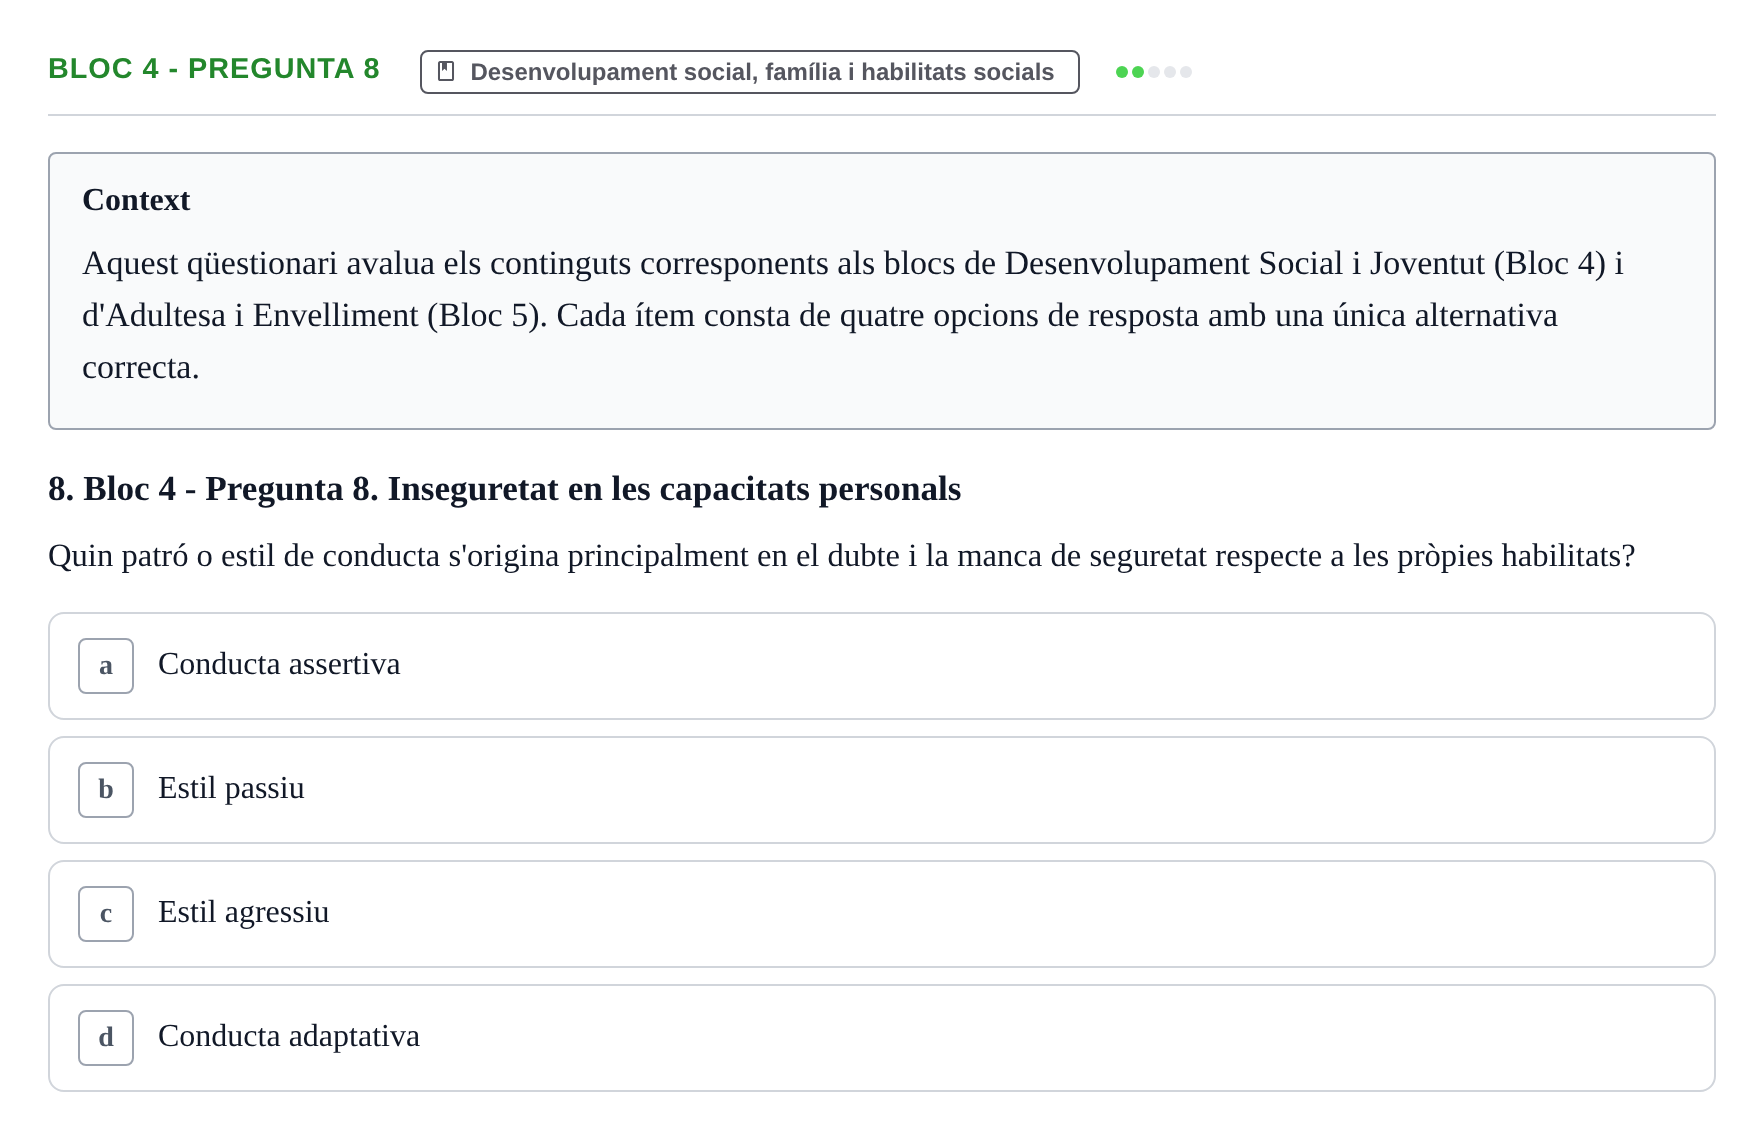This screenshot has height=1142, width=1764.
Task: Click the BLOC 4 - PREGUNTA 8 header
Action: tap(214, 69)
